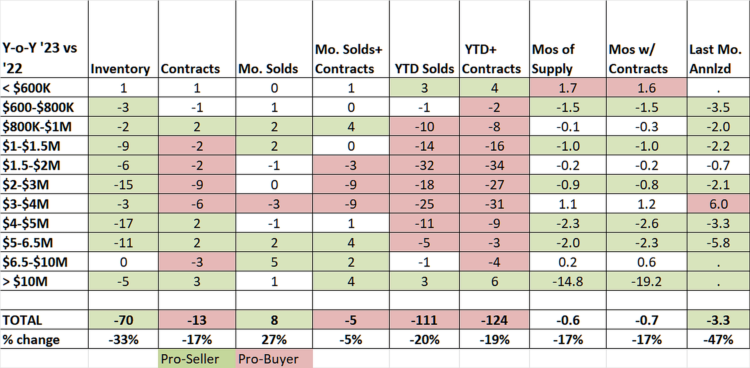Click the Mos of Supply header

[x=568, y=40]
